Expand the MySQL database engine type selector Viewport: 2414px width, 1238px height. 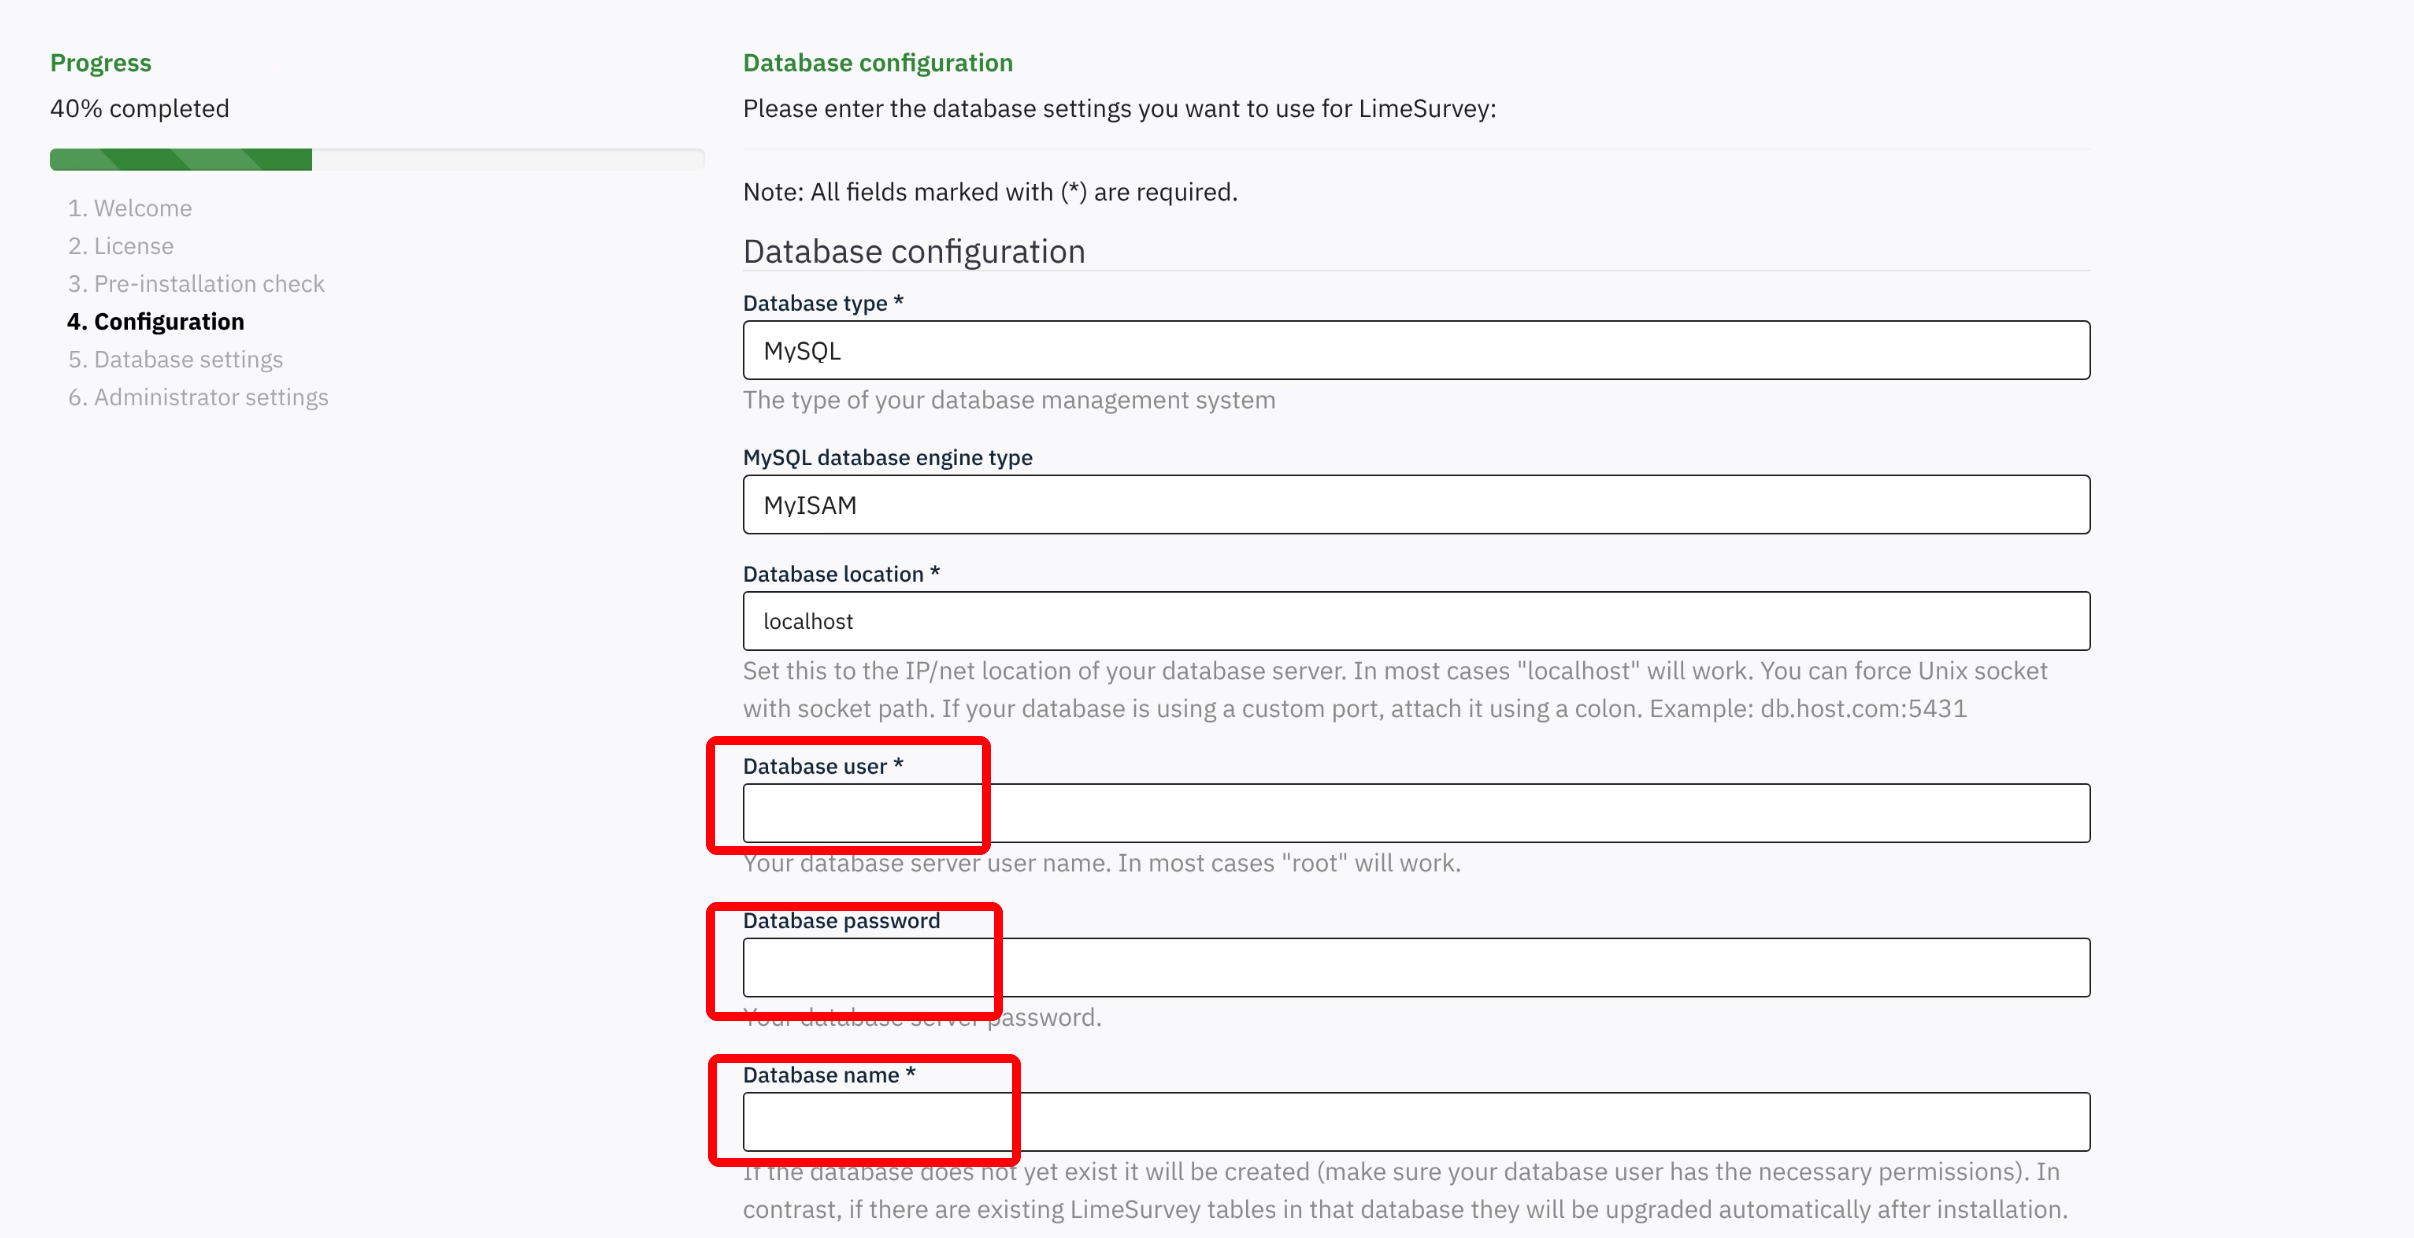[x=1415, y=505]
